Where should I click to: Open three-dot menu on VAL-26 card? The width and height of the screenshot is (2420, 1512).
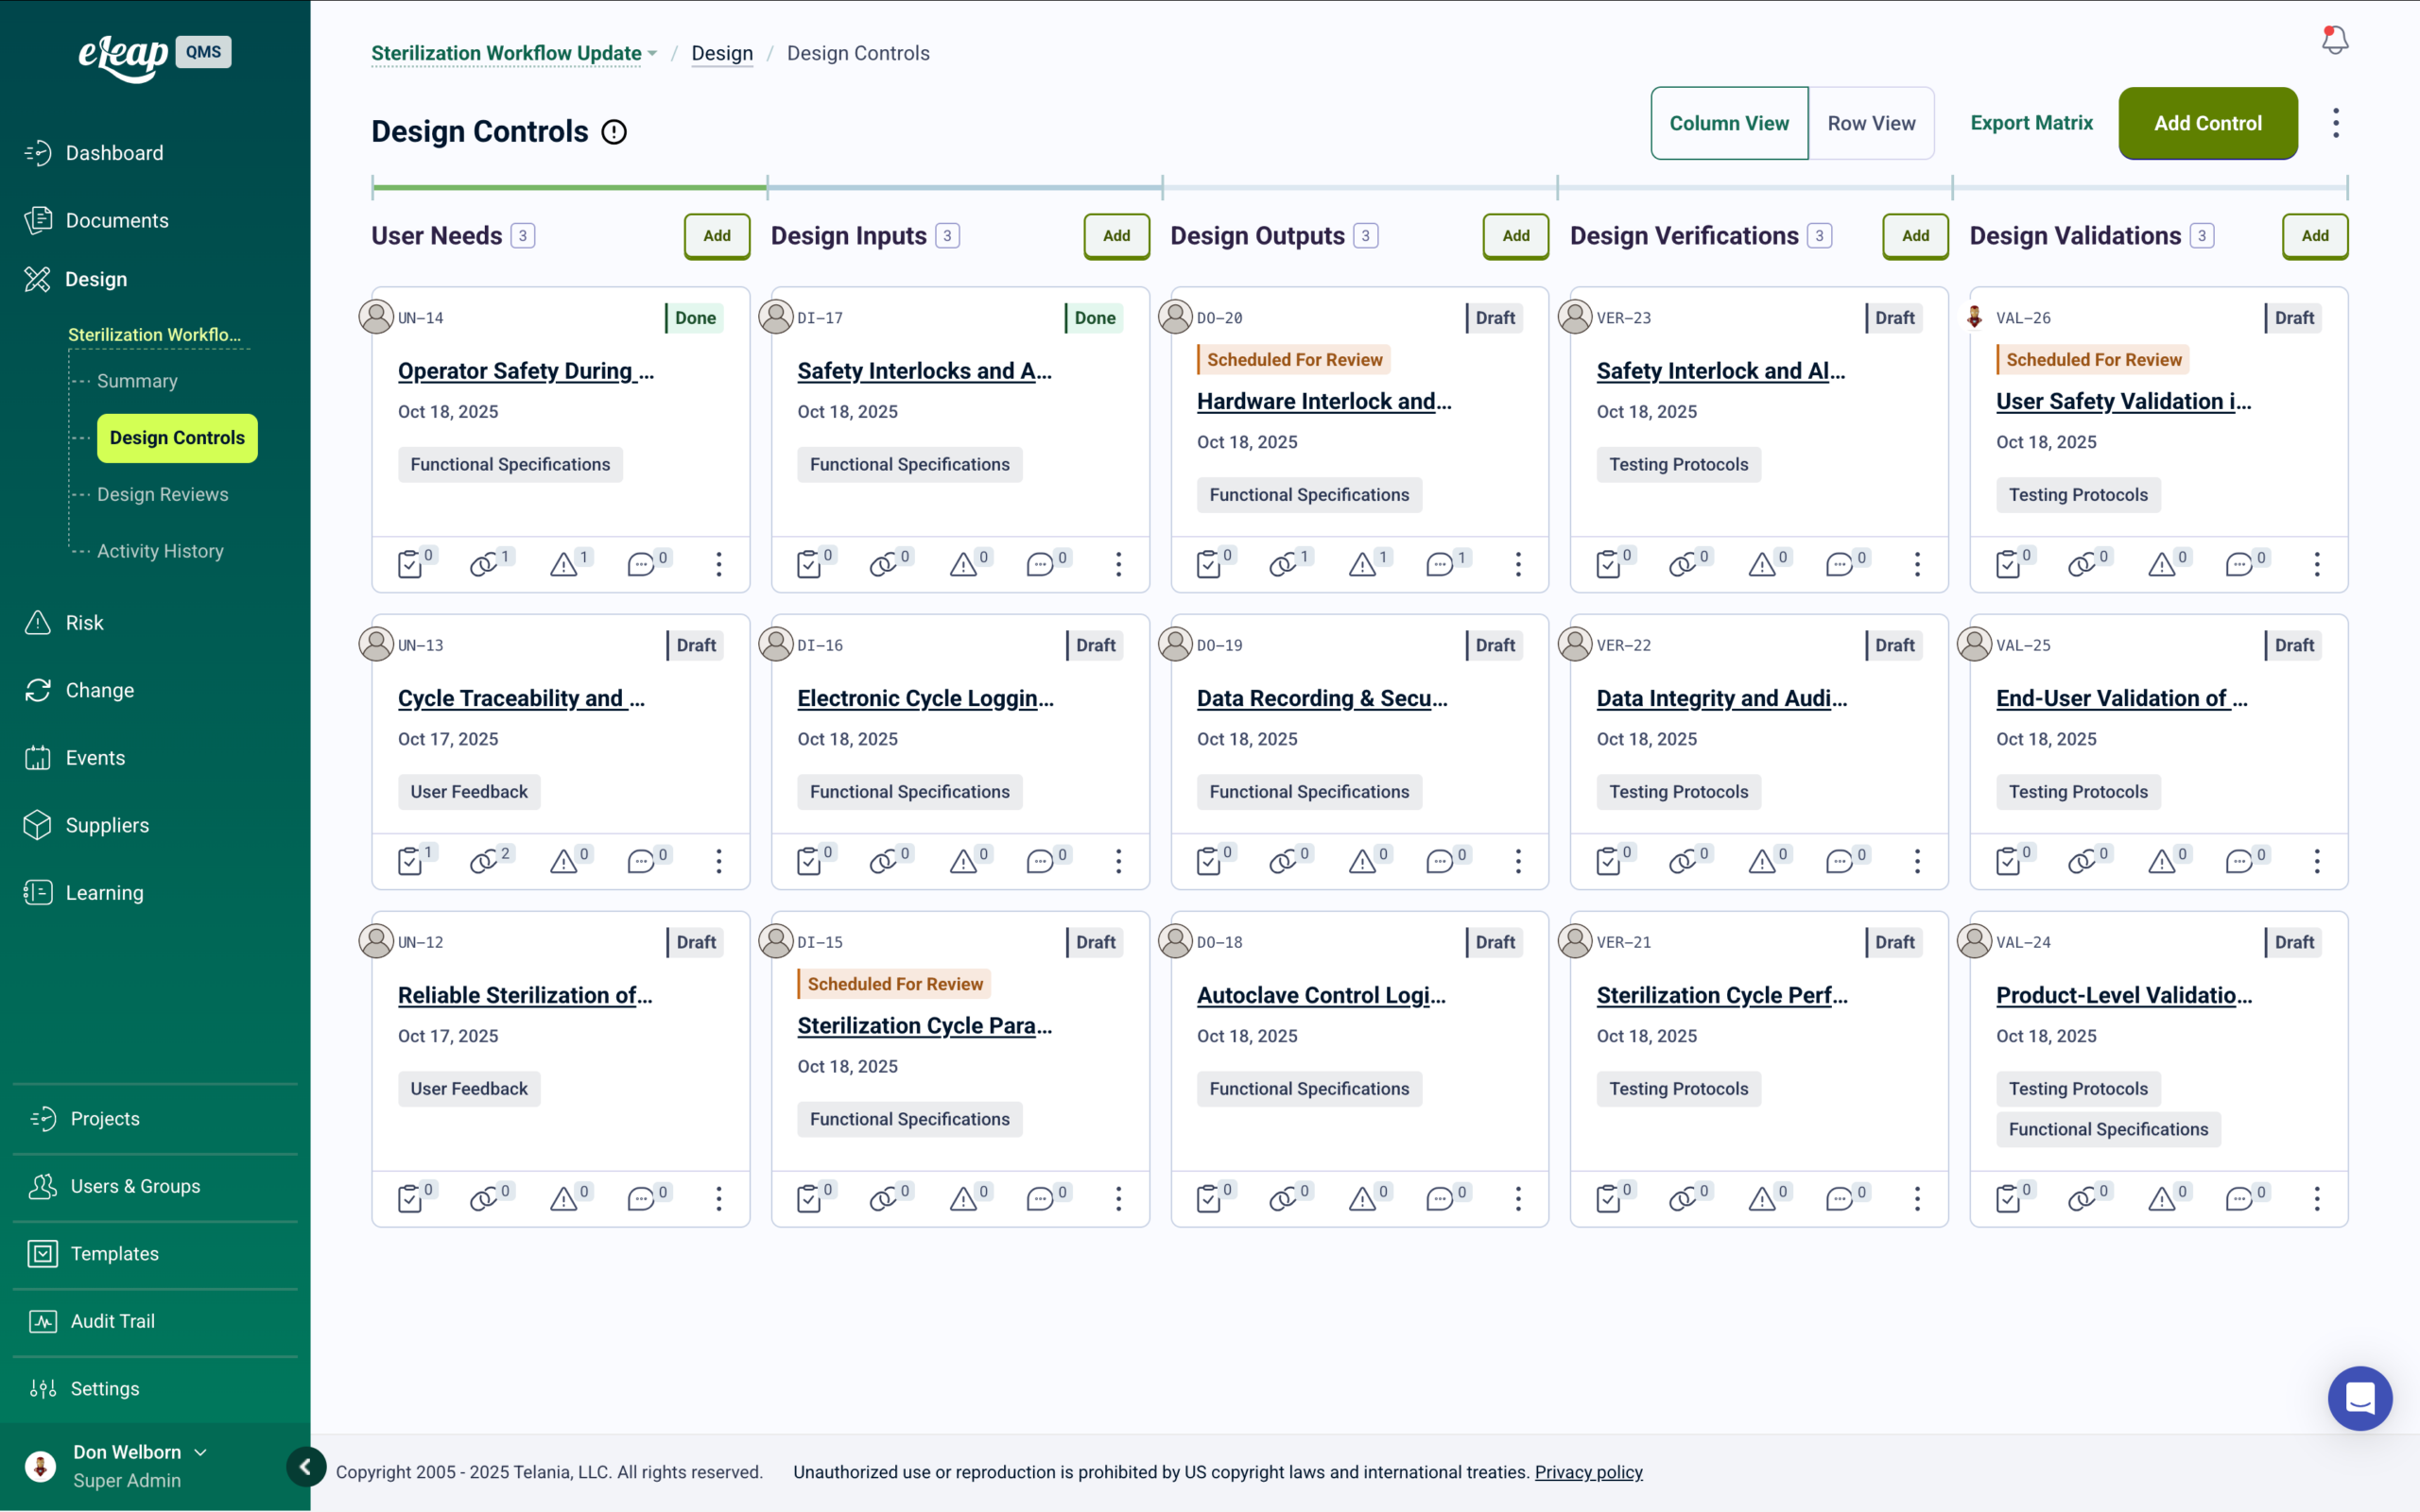click(x=2316, y=564)
